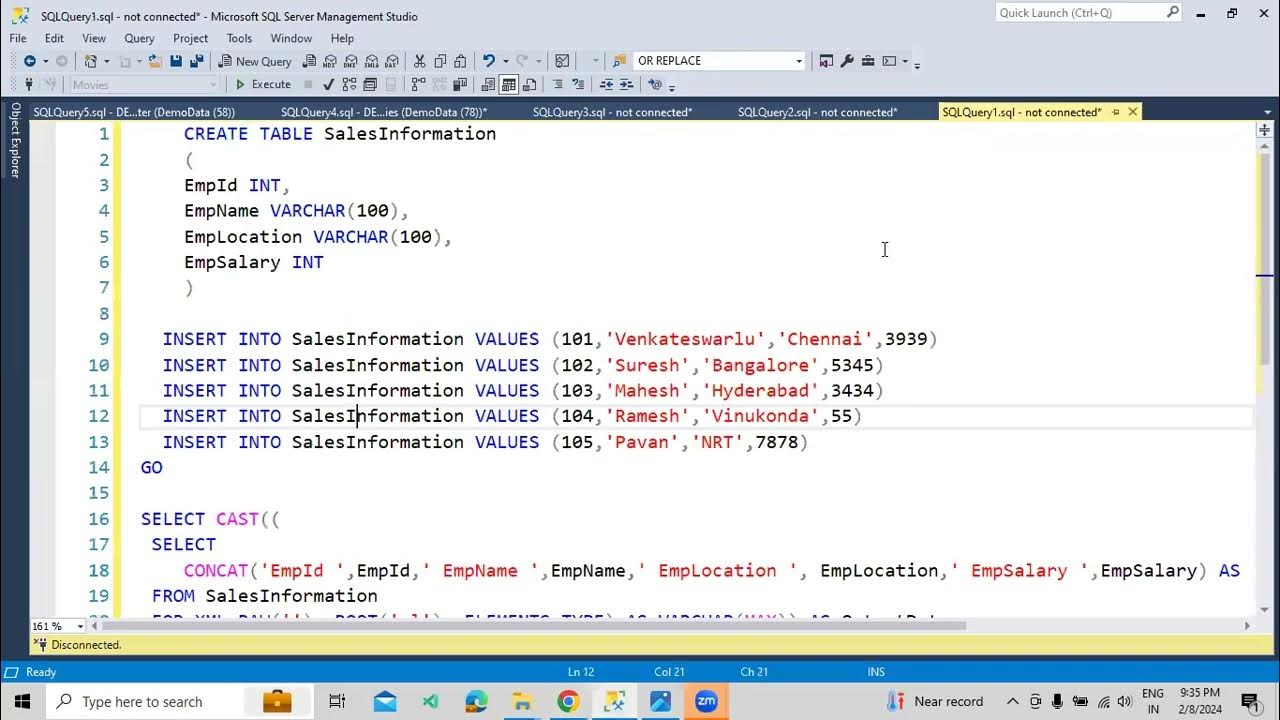The height and width of the screenshot is (720, 1280).
Task: Open the Query menu
Action: [139, 38]
